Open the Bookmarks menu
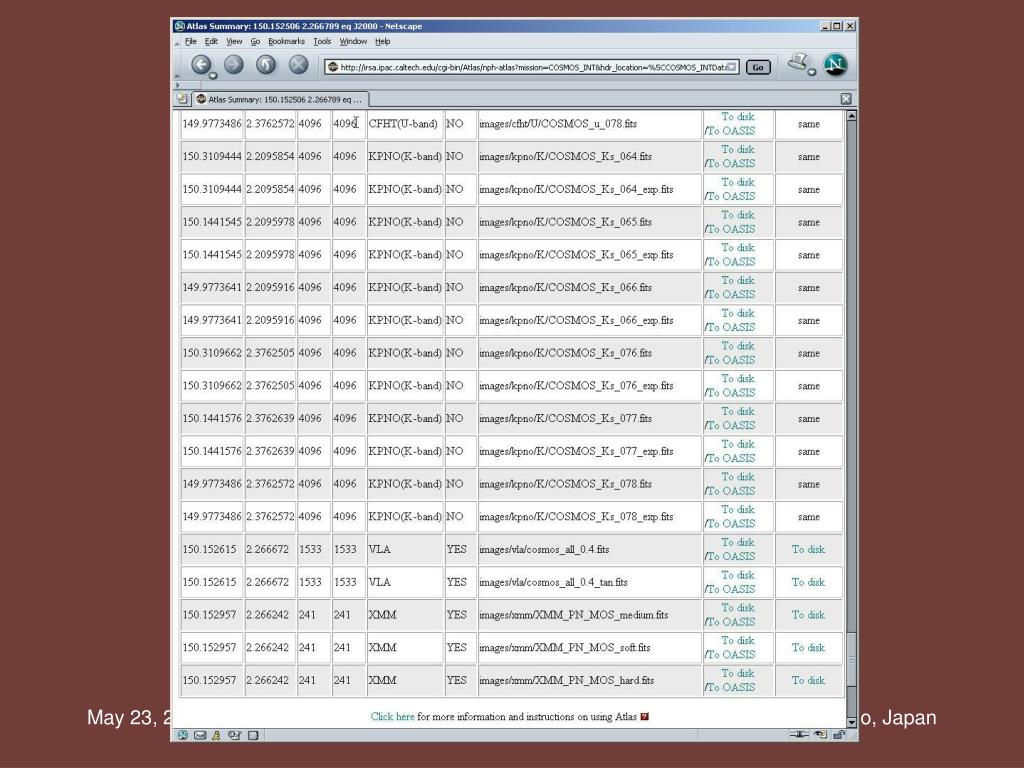The height and width of the screenshot is (768, 1024). [286, 41]
